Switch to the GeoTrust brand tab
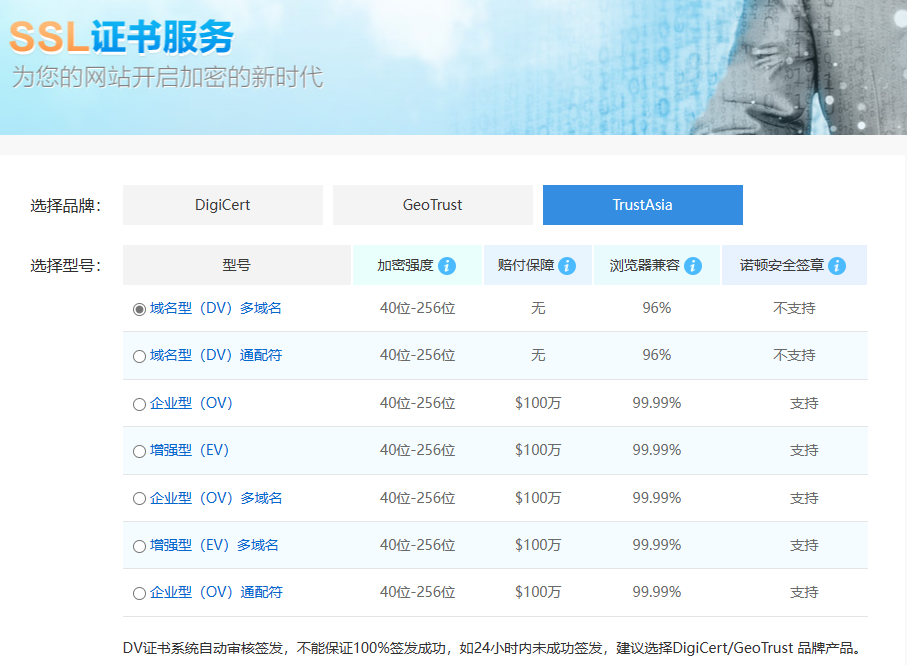 point(432,204)
